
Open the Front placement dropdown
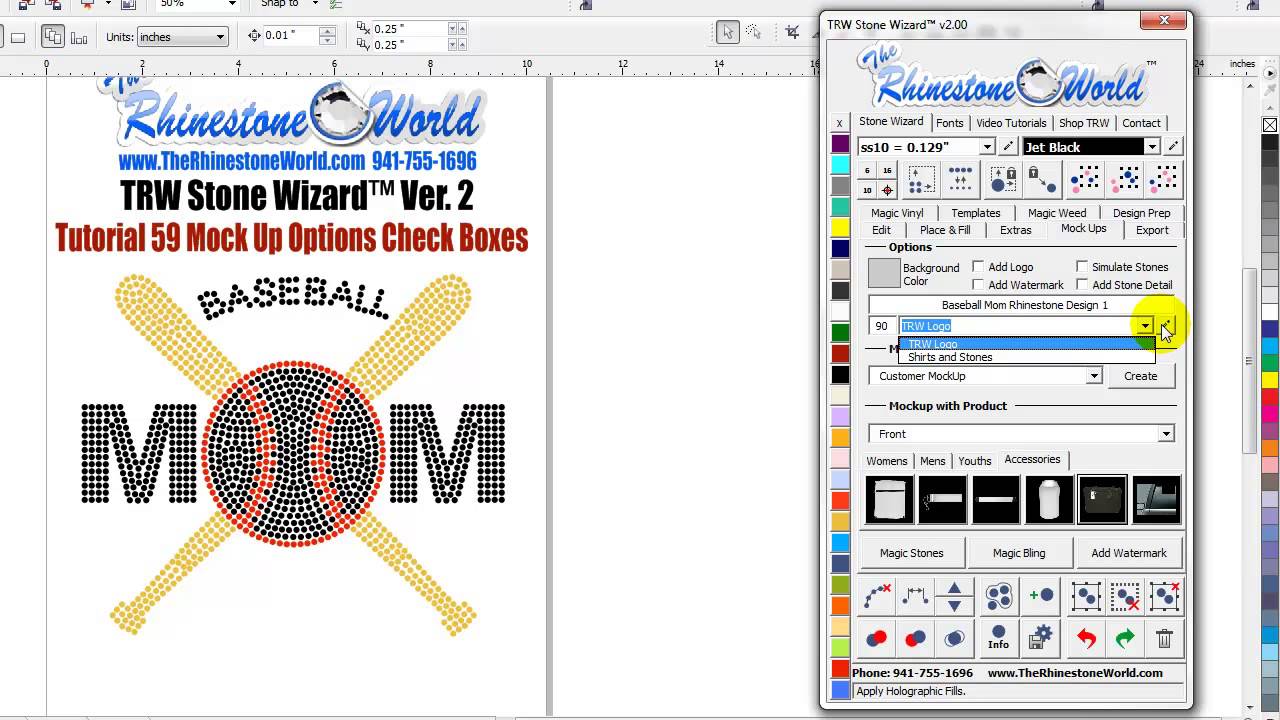pos(1166,434)
